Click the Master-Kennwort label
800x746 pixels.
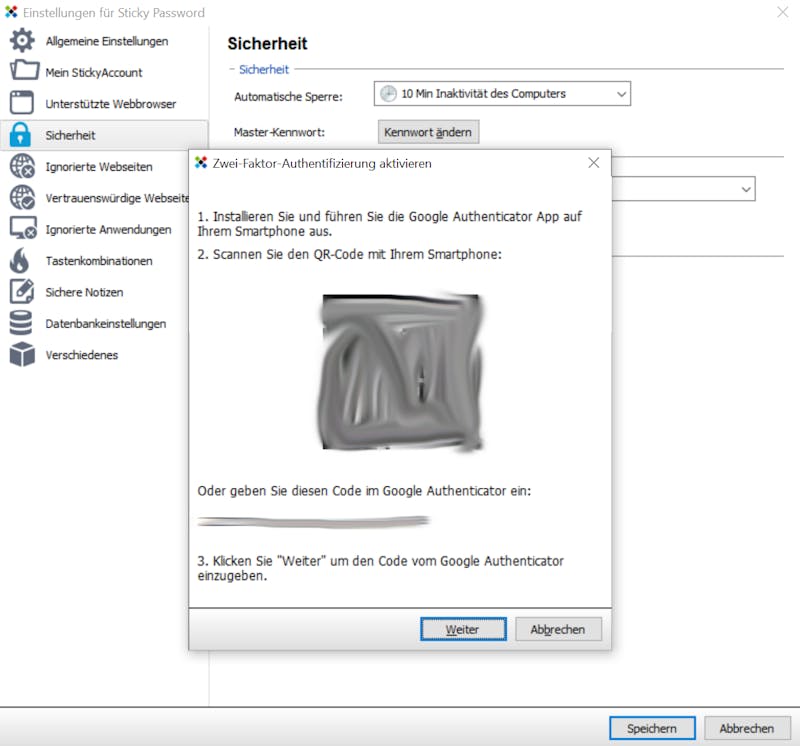click(x=279, y=132)
